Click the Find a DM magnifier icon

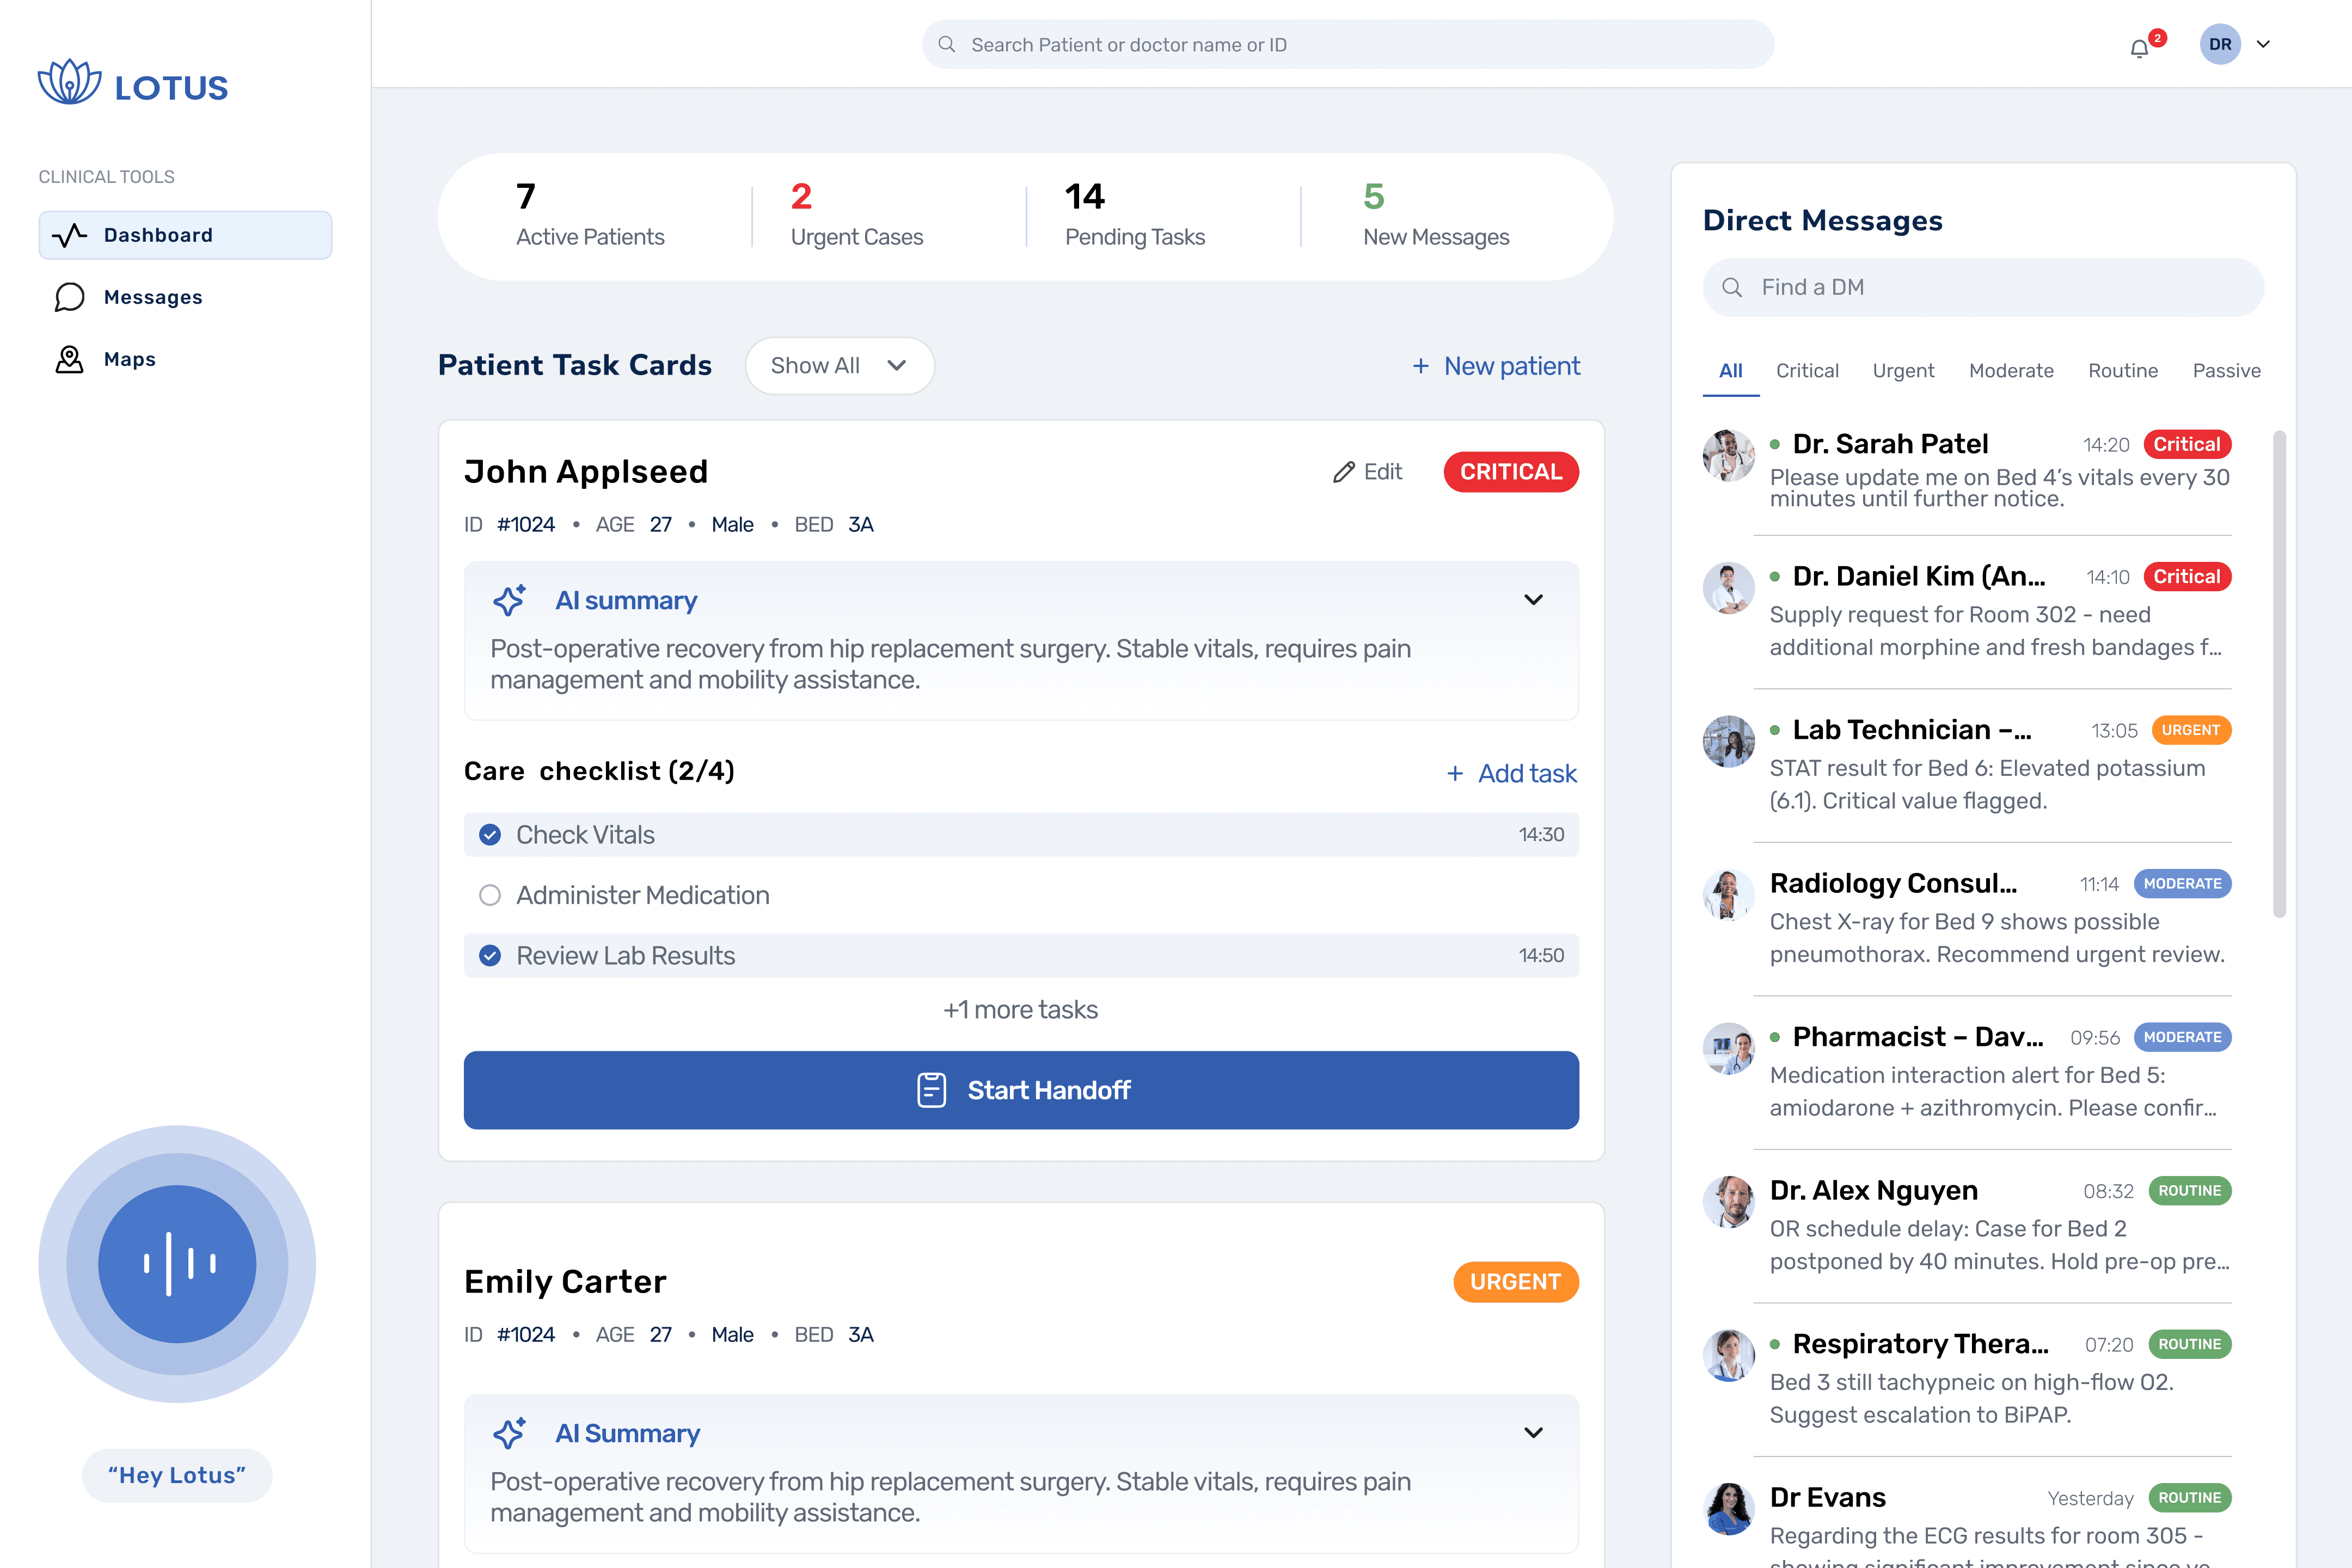pyautogui.click(x=1732, y=288)
